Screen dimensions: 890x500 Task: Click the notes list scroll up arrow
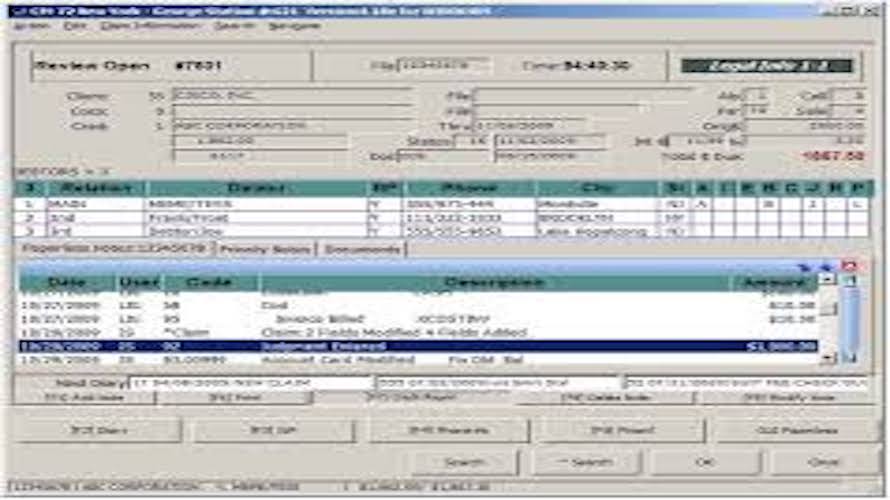coord(827,279)
